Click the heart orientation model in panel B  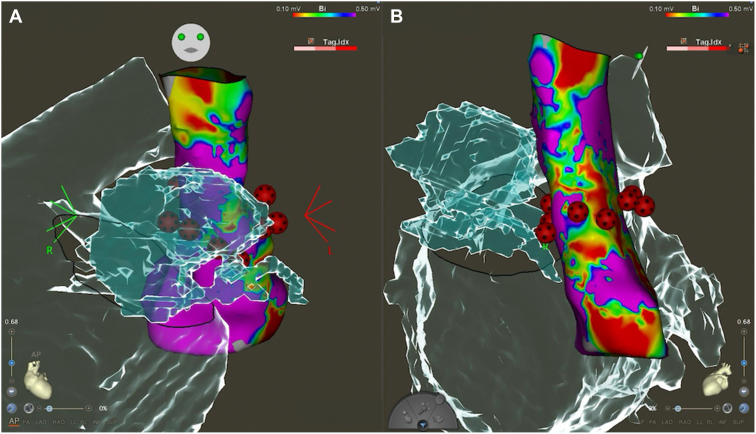[716, 380]
